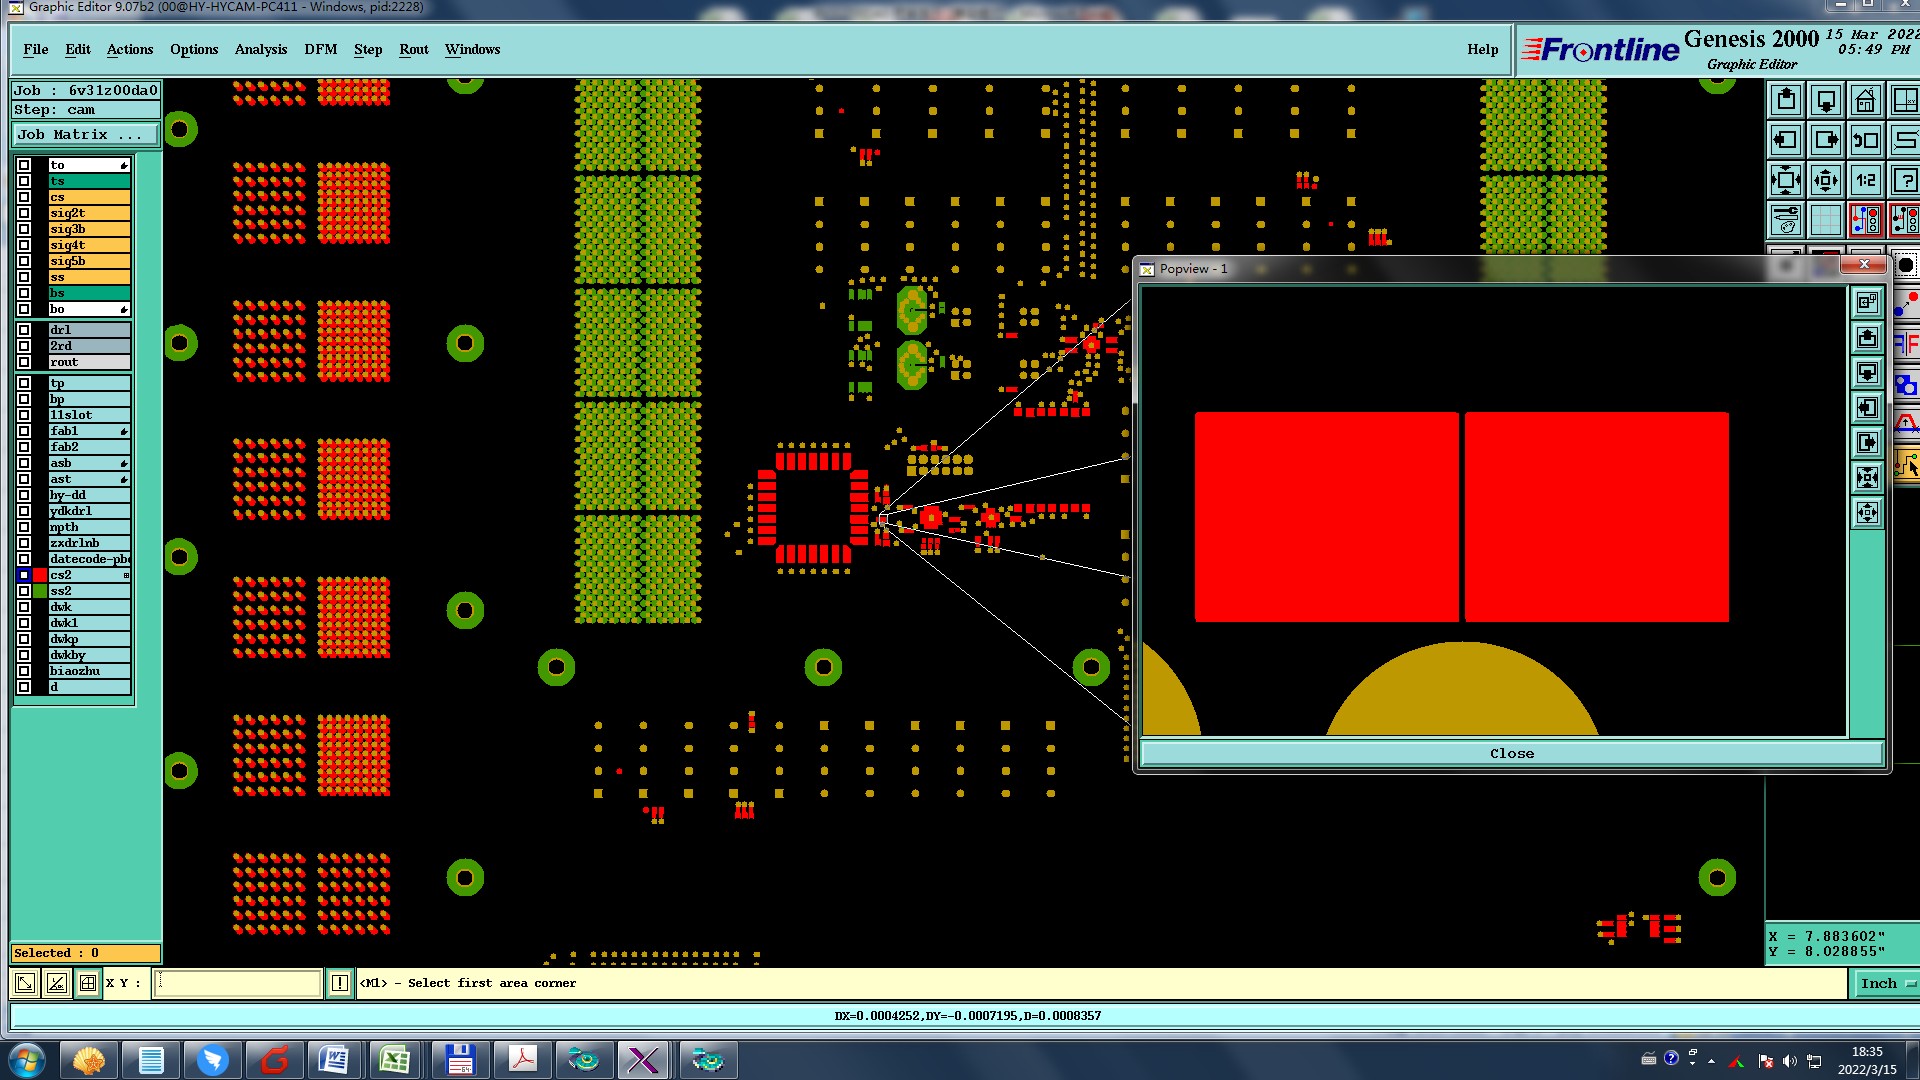Open the grid display icon
Viewport: 1920px width, 1080px height.
coord(1826,220)
